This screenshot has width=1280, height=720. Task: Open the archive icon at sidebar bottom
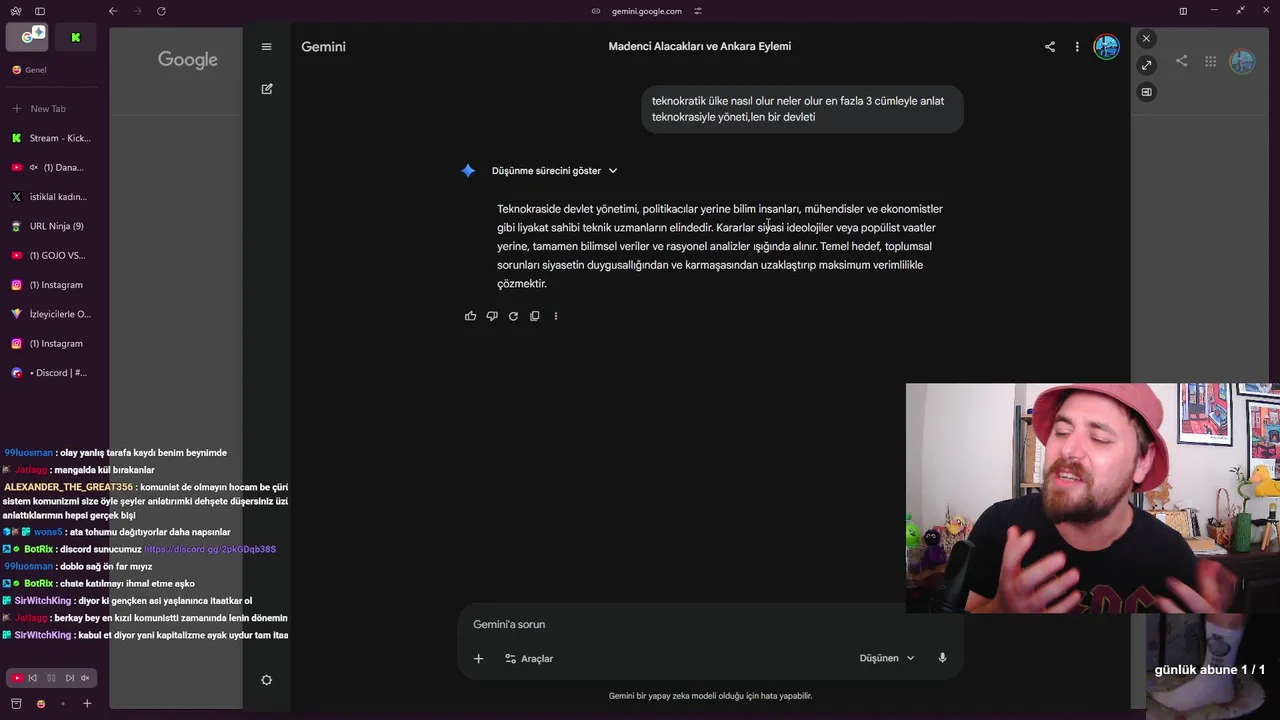tap(16, 704)
